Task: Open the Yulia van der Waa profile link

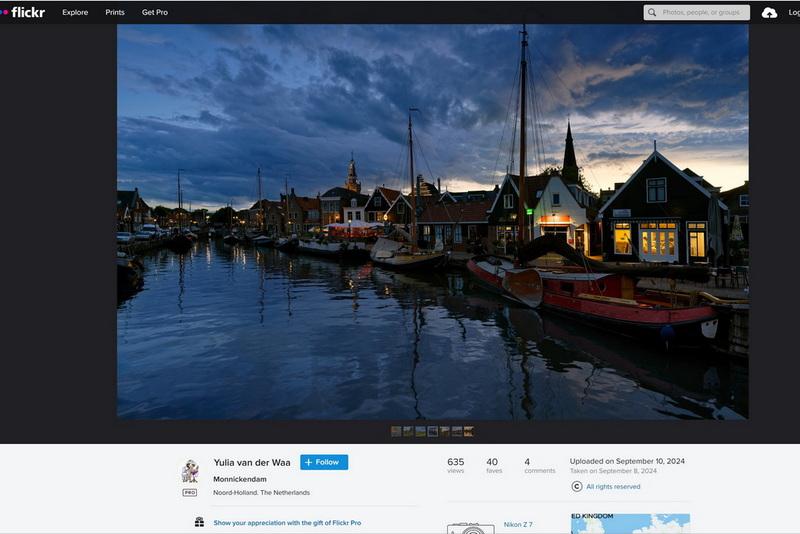Action: (252, 463)
